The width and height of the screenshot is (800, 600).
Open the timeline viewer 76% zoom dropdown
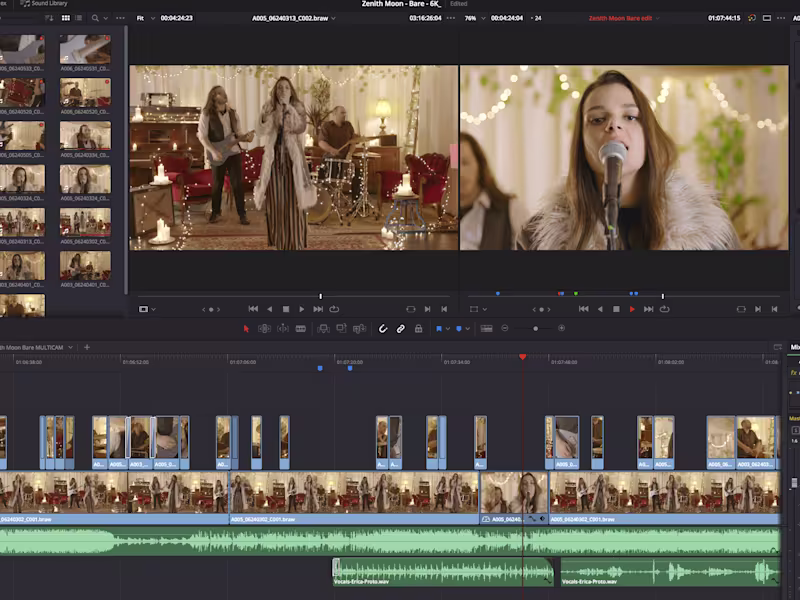pyautogui.click(x=473, y=18)
